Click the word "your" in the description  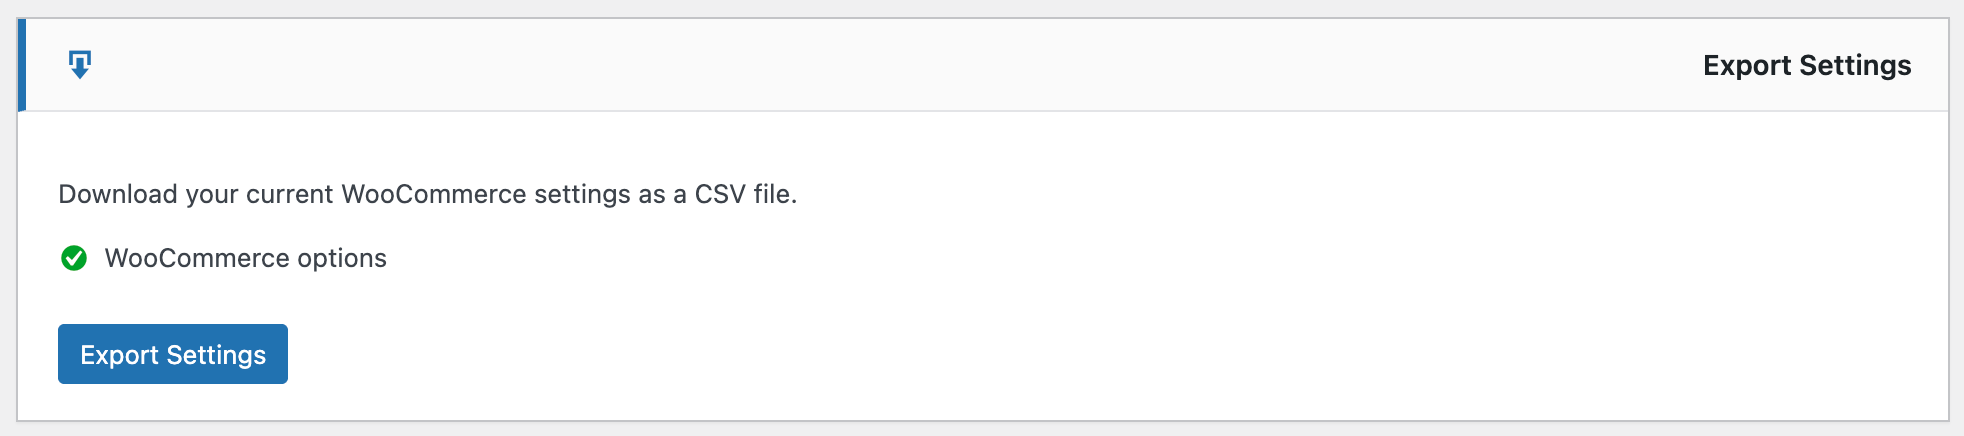(212, 194)
